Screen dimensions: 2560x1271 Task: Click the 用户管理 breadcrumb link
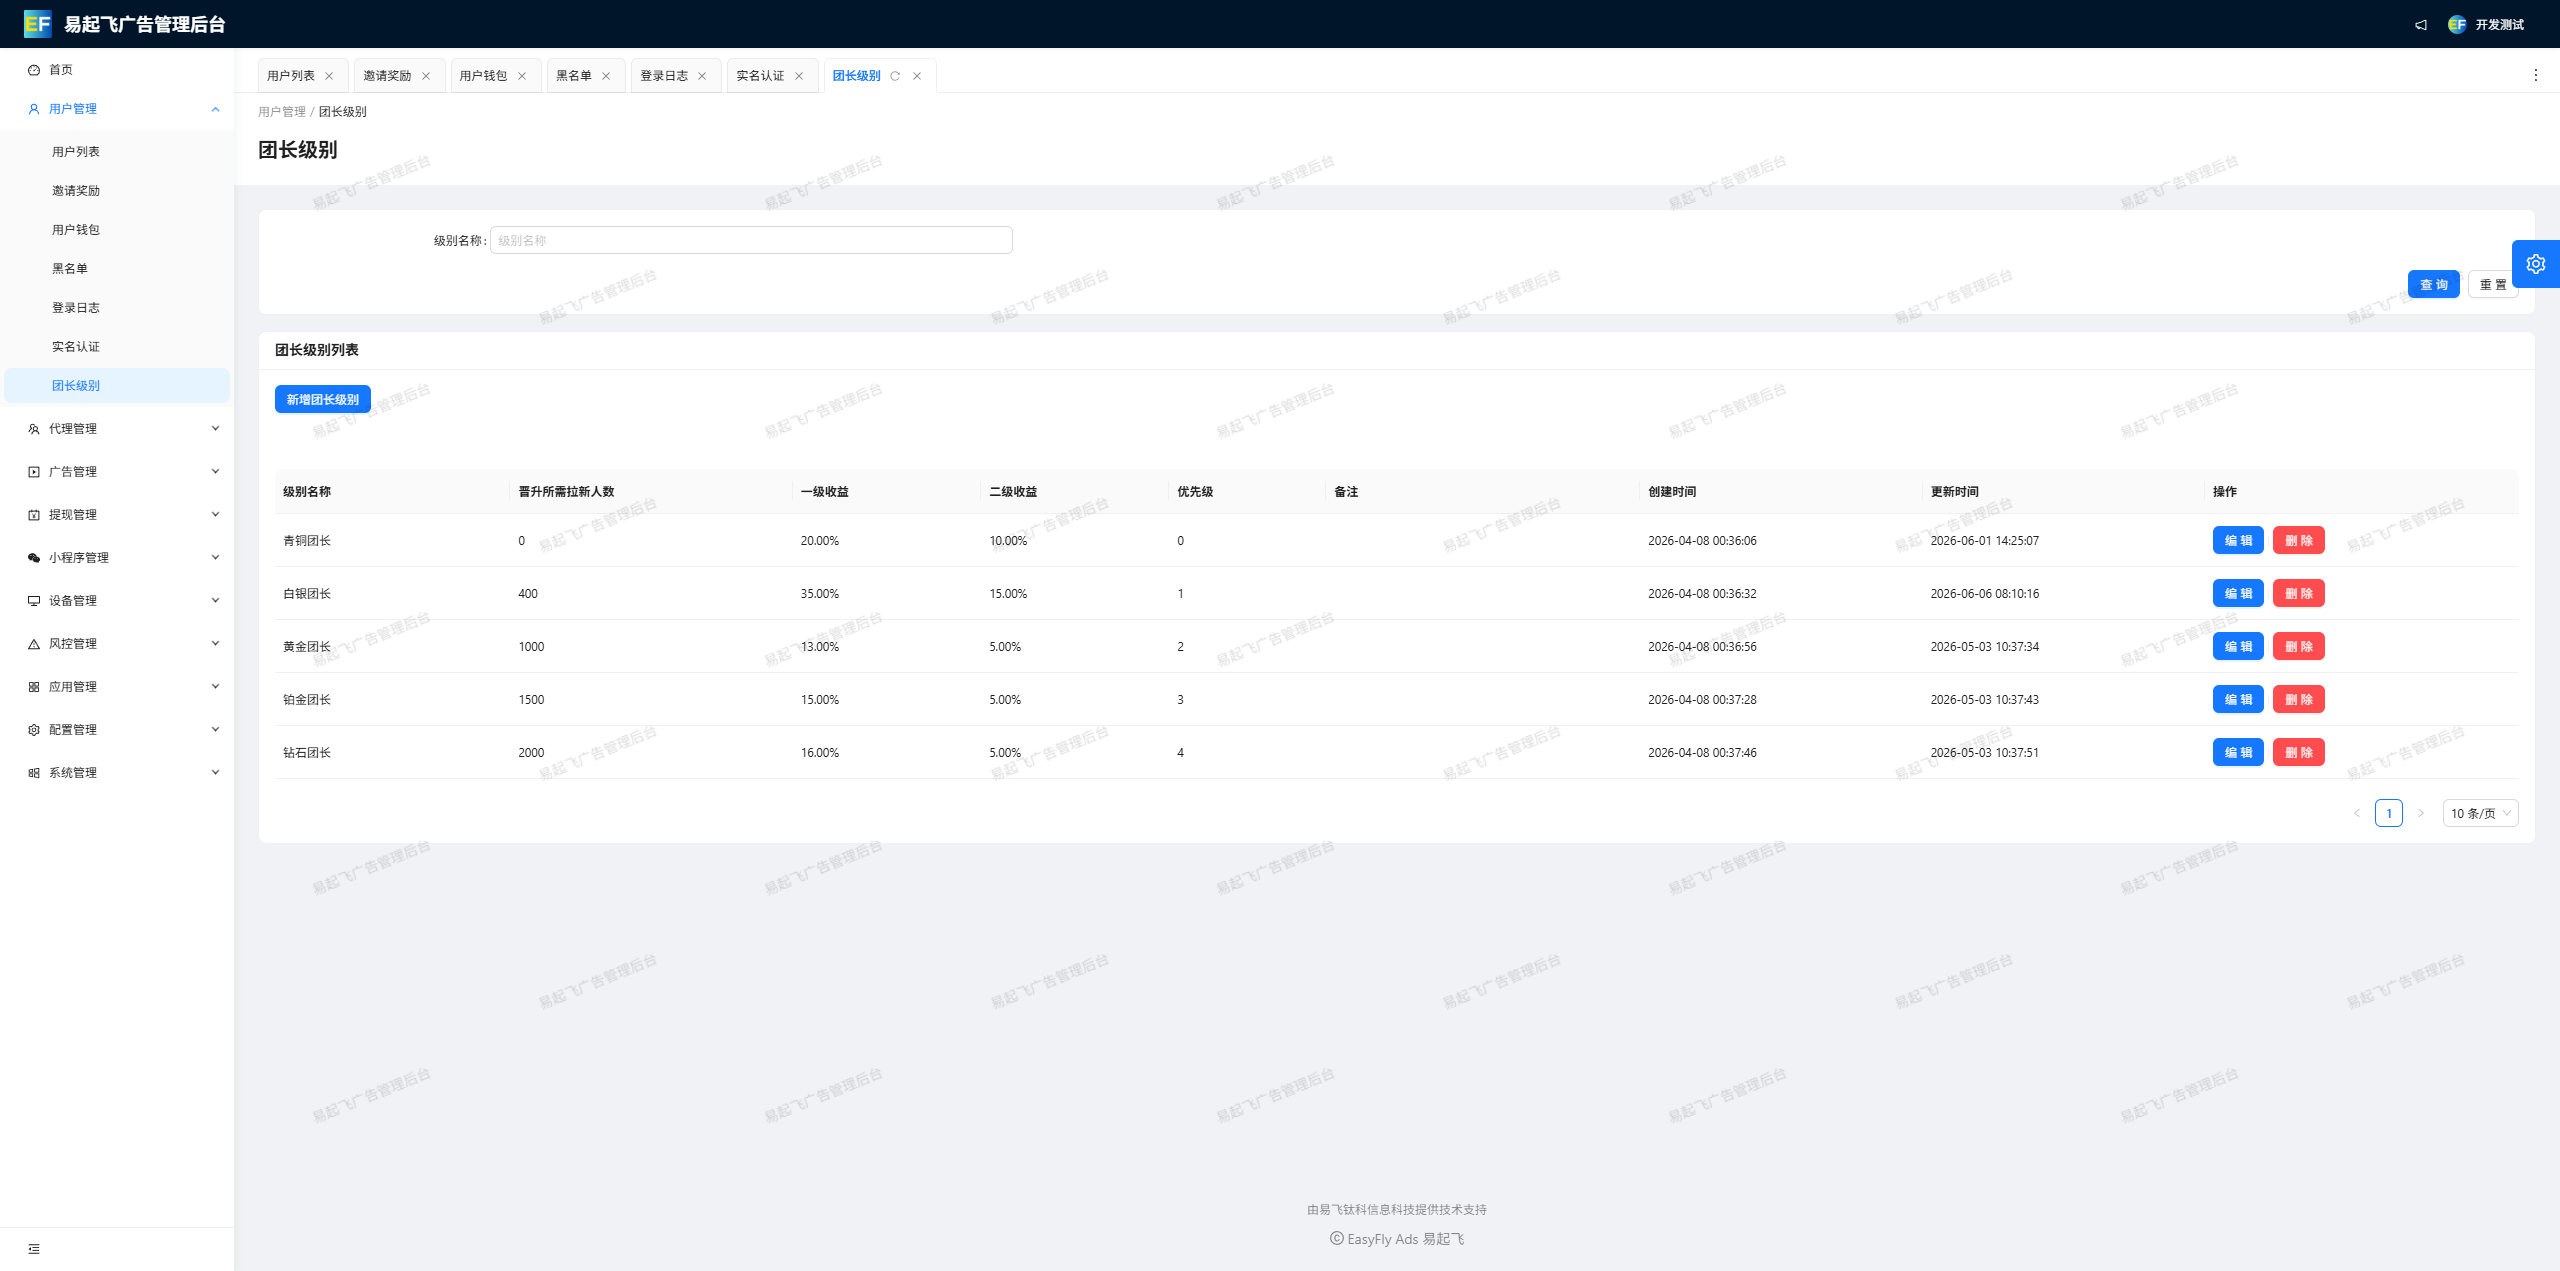tap(282, 112)
